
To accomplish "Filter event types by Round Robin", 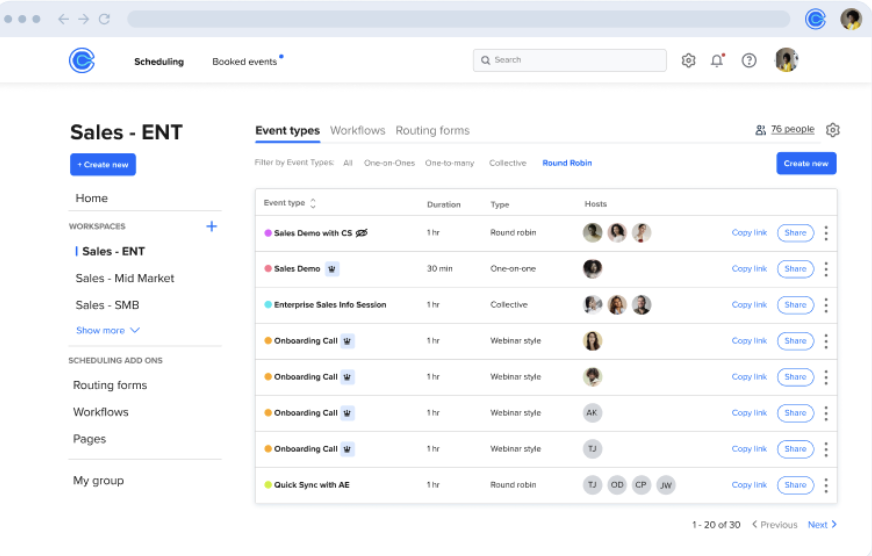I will coord(567,163).
